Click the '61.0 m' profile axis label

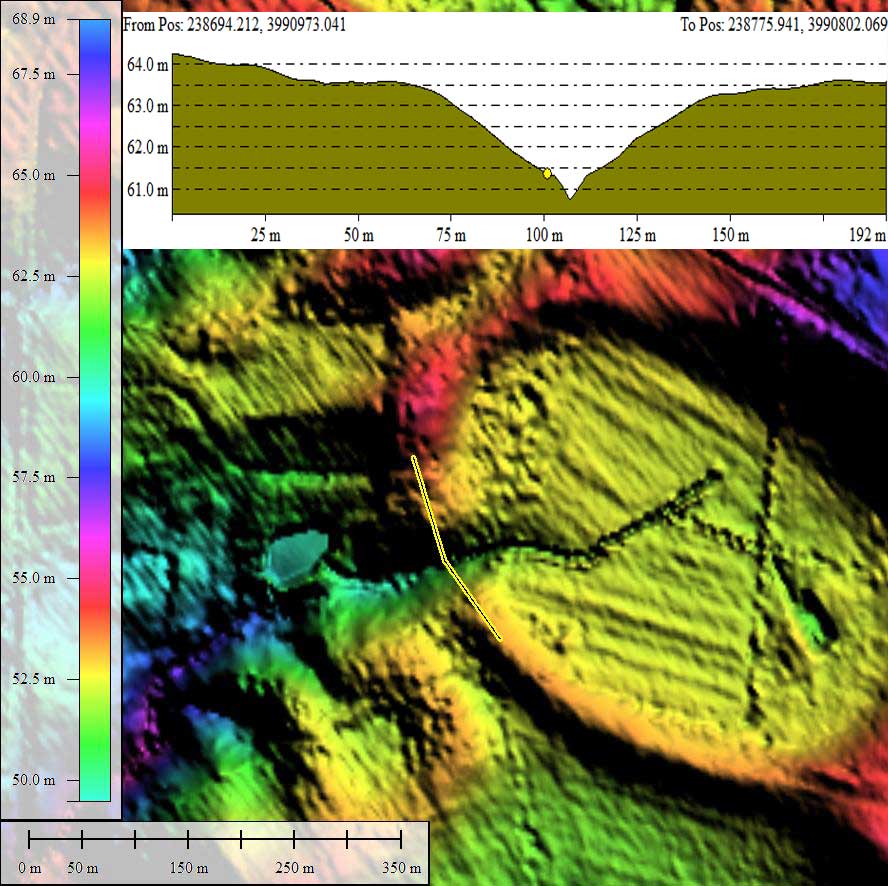coord(147,189)
